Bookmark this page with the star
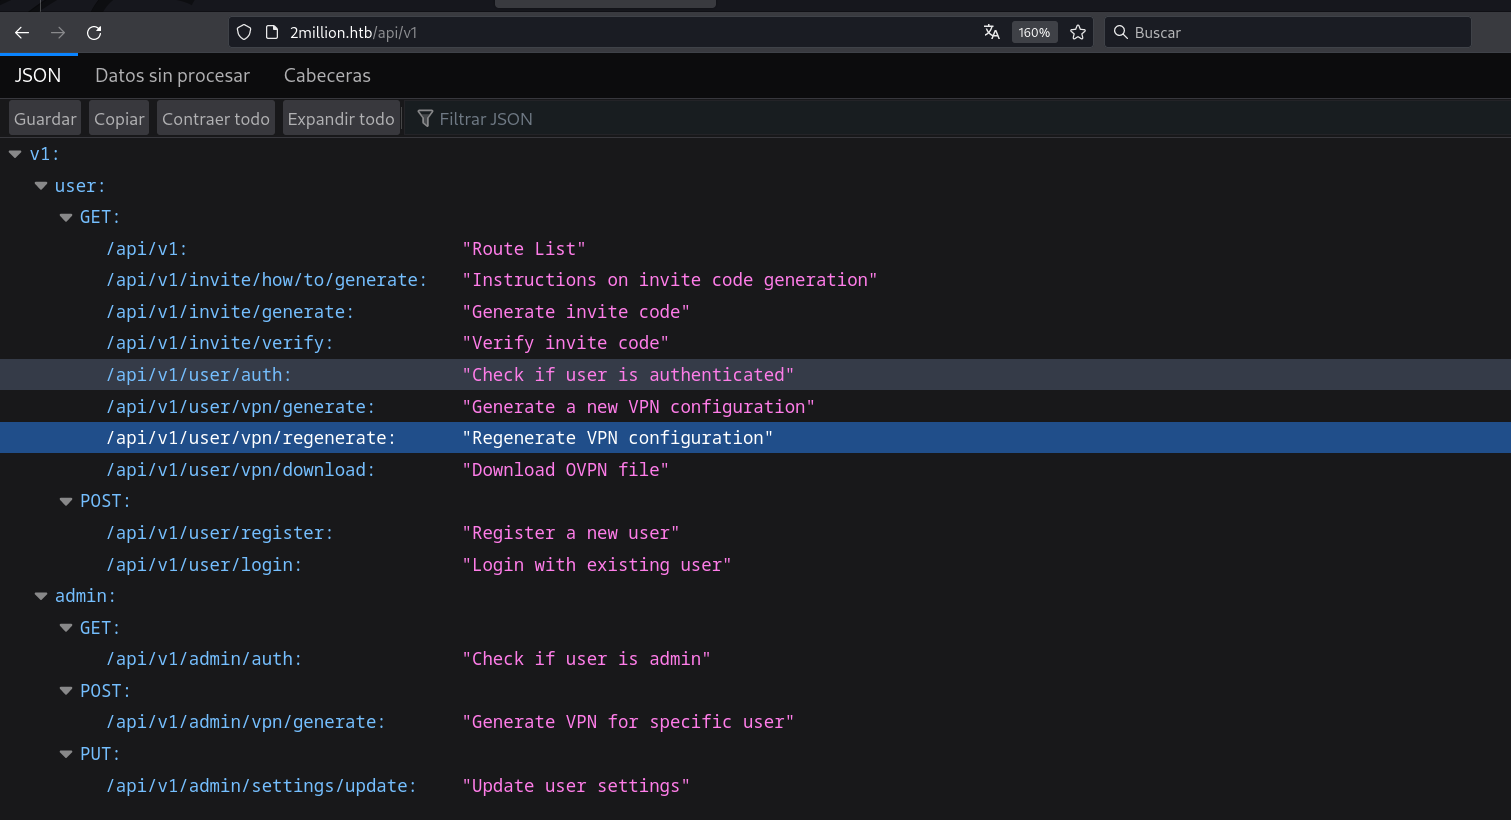Image resolution: width=1511 pixels, height=820 pixels. click(x=1078, y=32)
